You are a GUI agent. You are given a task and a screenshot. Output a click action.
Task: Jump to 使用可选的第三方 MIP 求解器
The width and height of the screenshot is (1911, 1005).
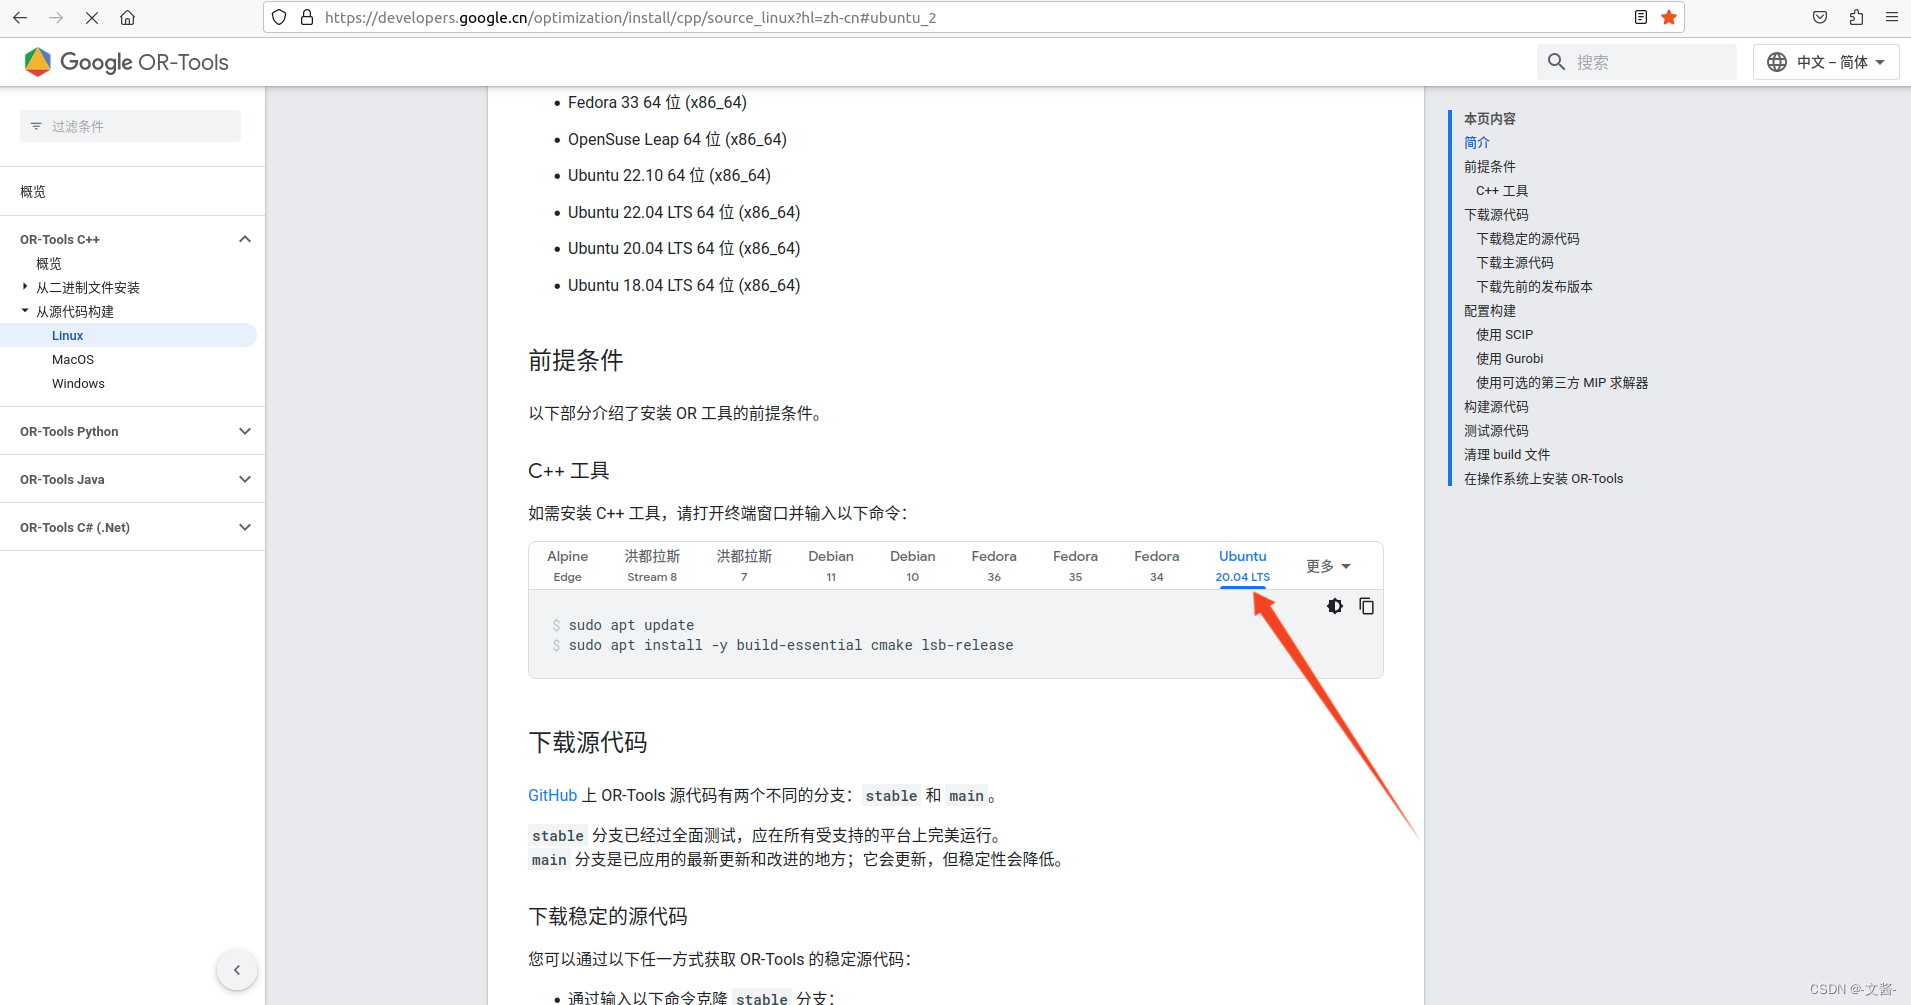[1562, 382]
